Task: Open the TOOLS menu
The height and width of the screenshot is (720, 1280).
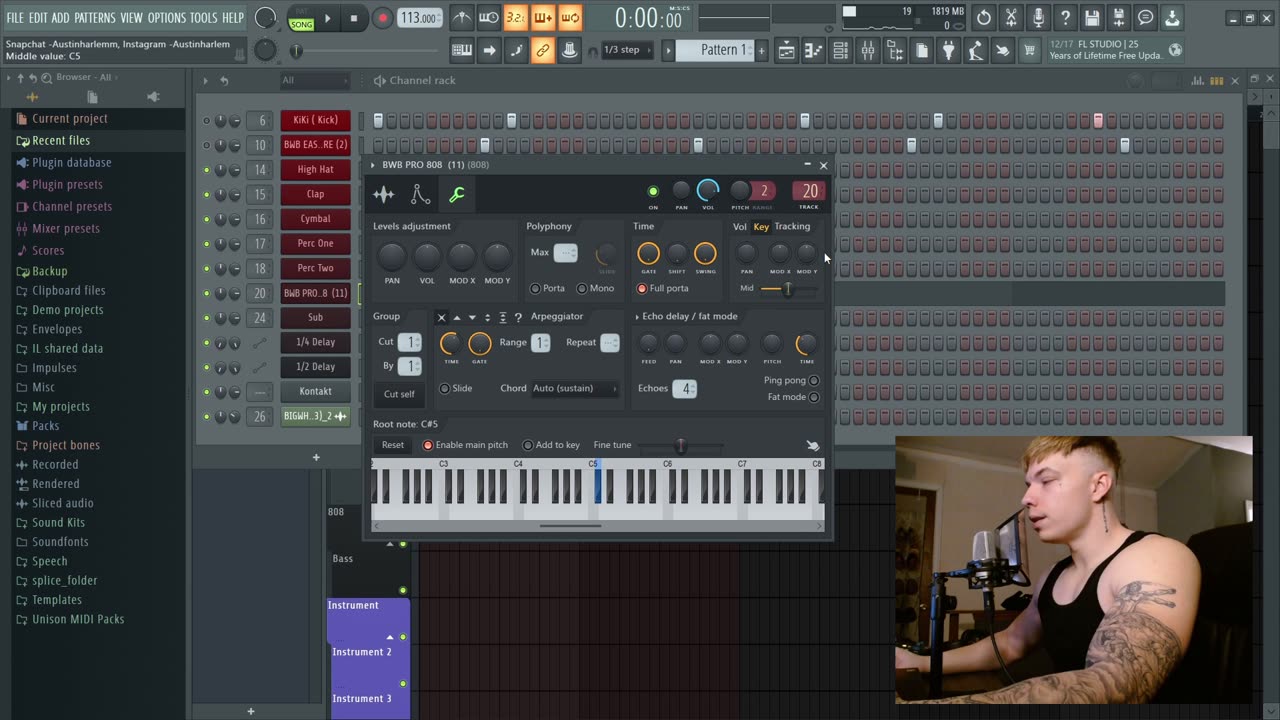Action: (203, 18)
